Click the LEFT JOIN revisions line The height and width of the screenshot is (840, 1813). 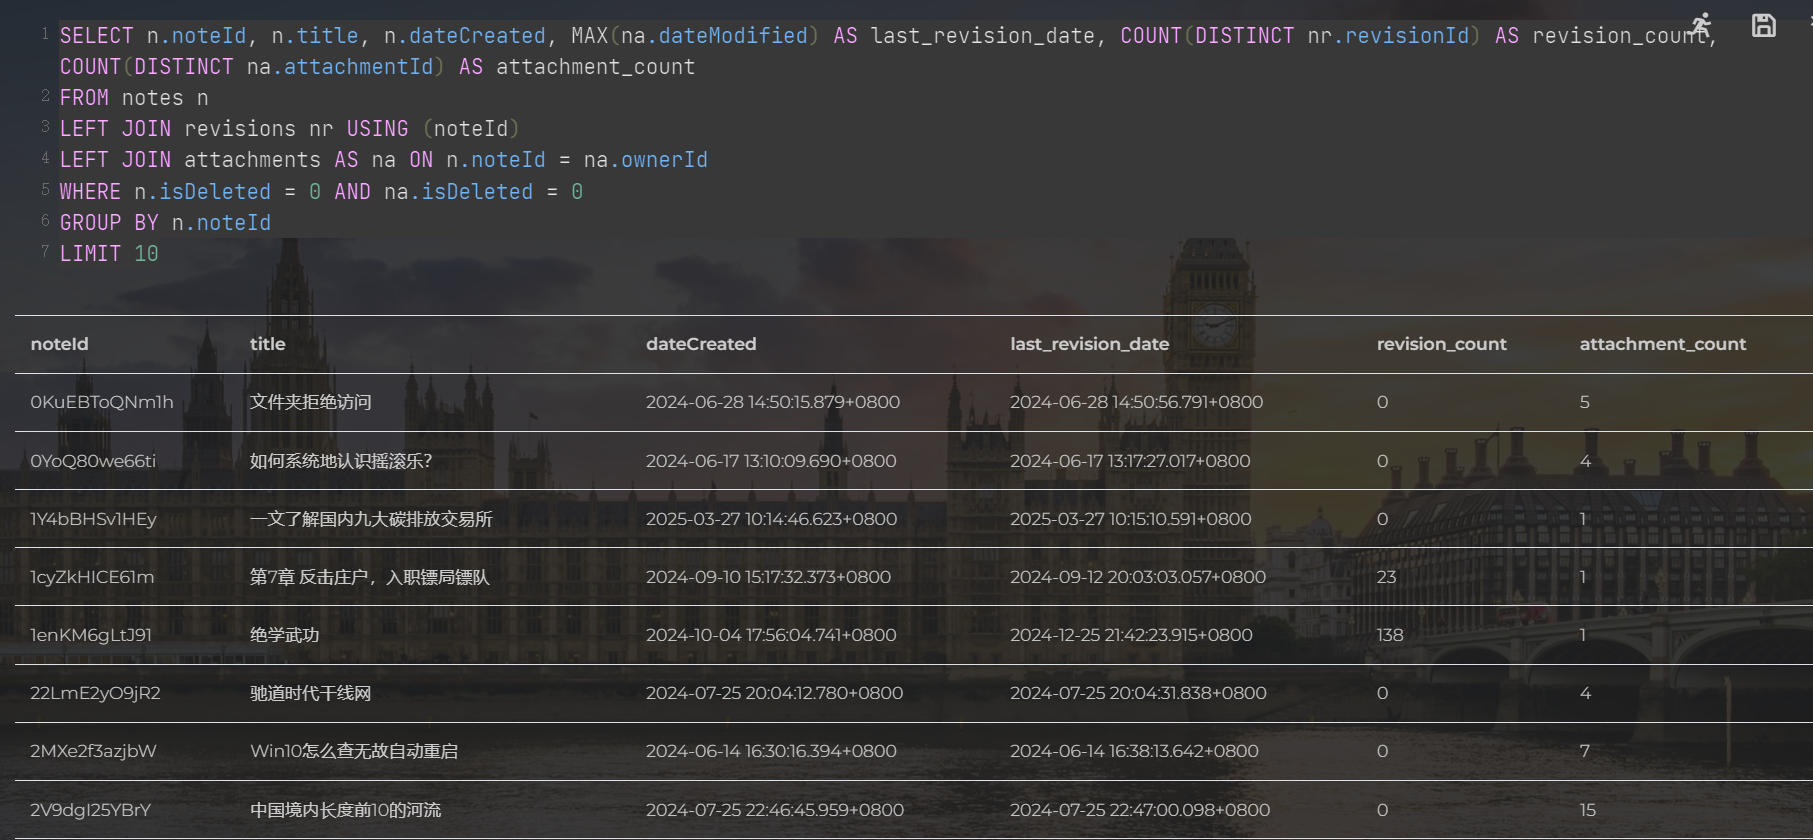tap(290, 129)
